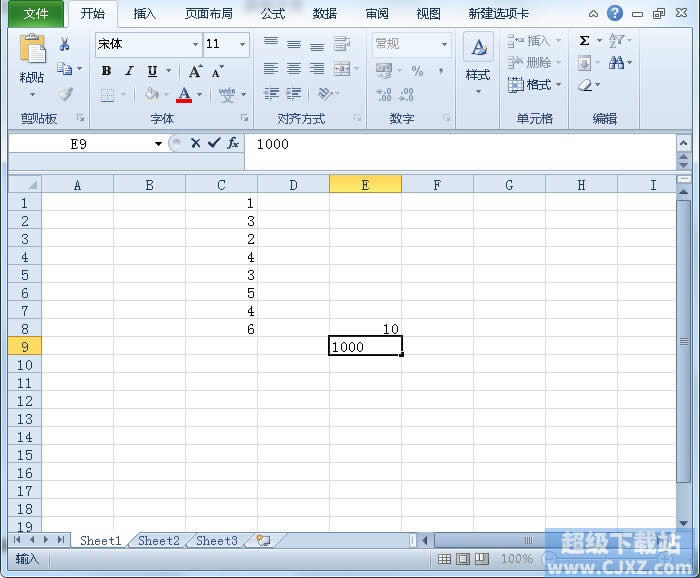Expand the font color arrow
Viewport: 700px width, 578px height.
tap(200, 95)
